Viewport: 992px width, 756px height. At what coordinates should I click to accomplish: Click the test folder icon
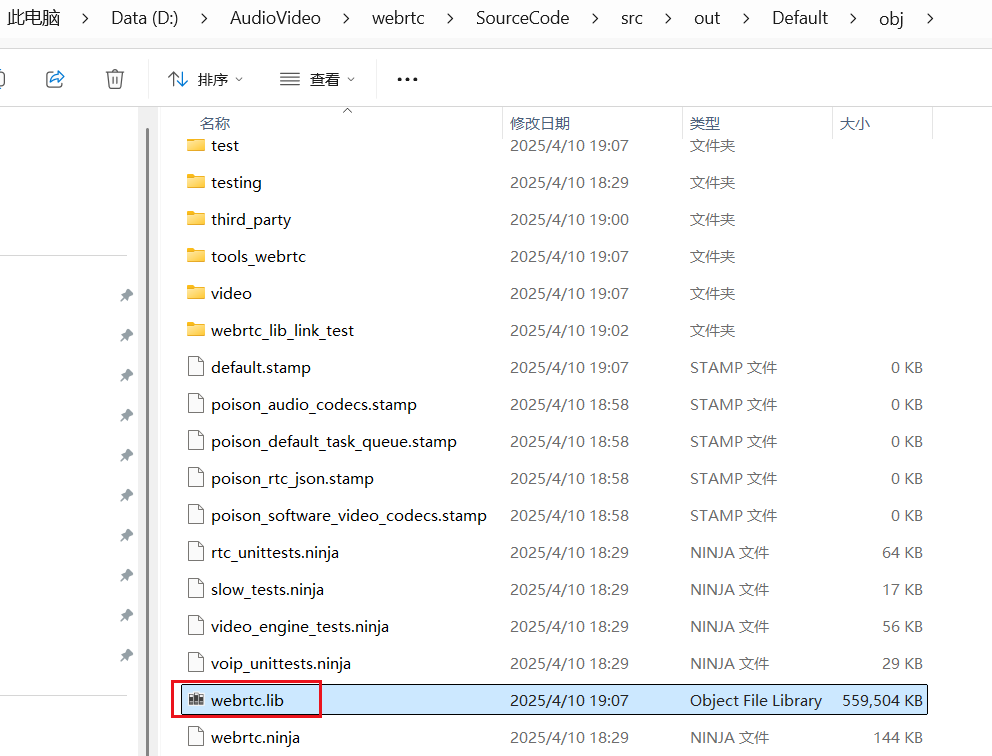(196, 145)
